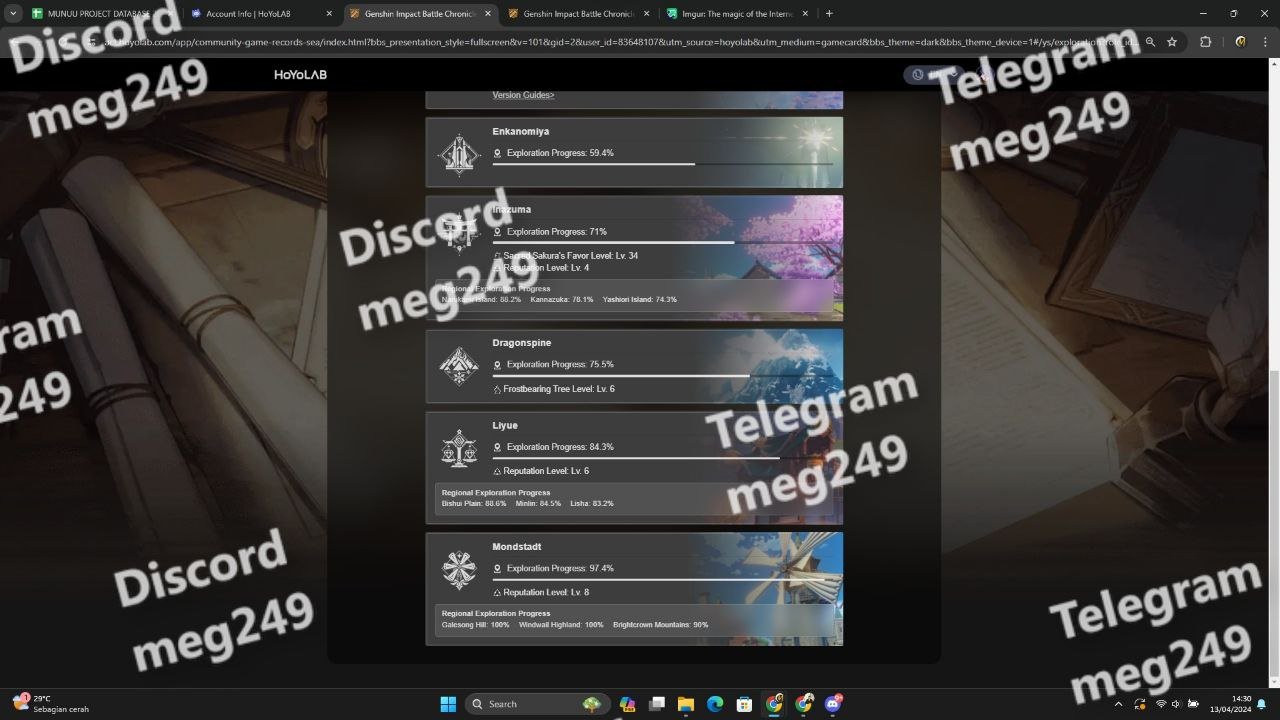Click Mondstadt Reputation Level icon
The image size is (1280, 720).
point(497,592)
